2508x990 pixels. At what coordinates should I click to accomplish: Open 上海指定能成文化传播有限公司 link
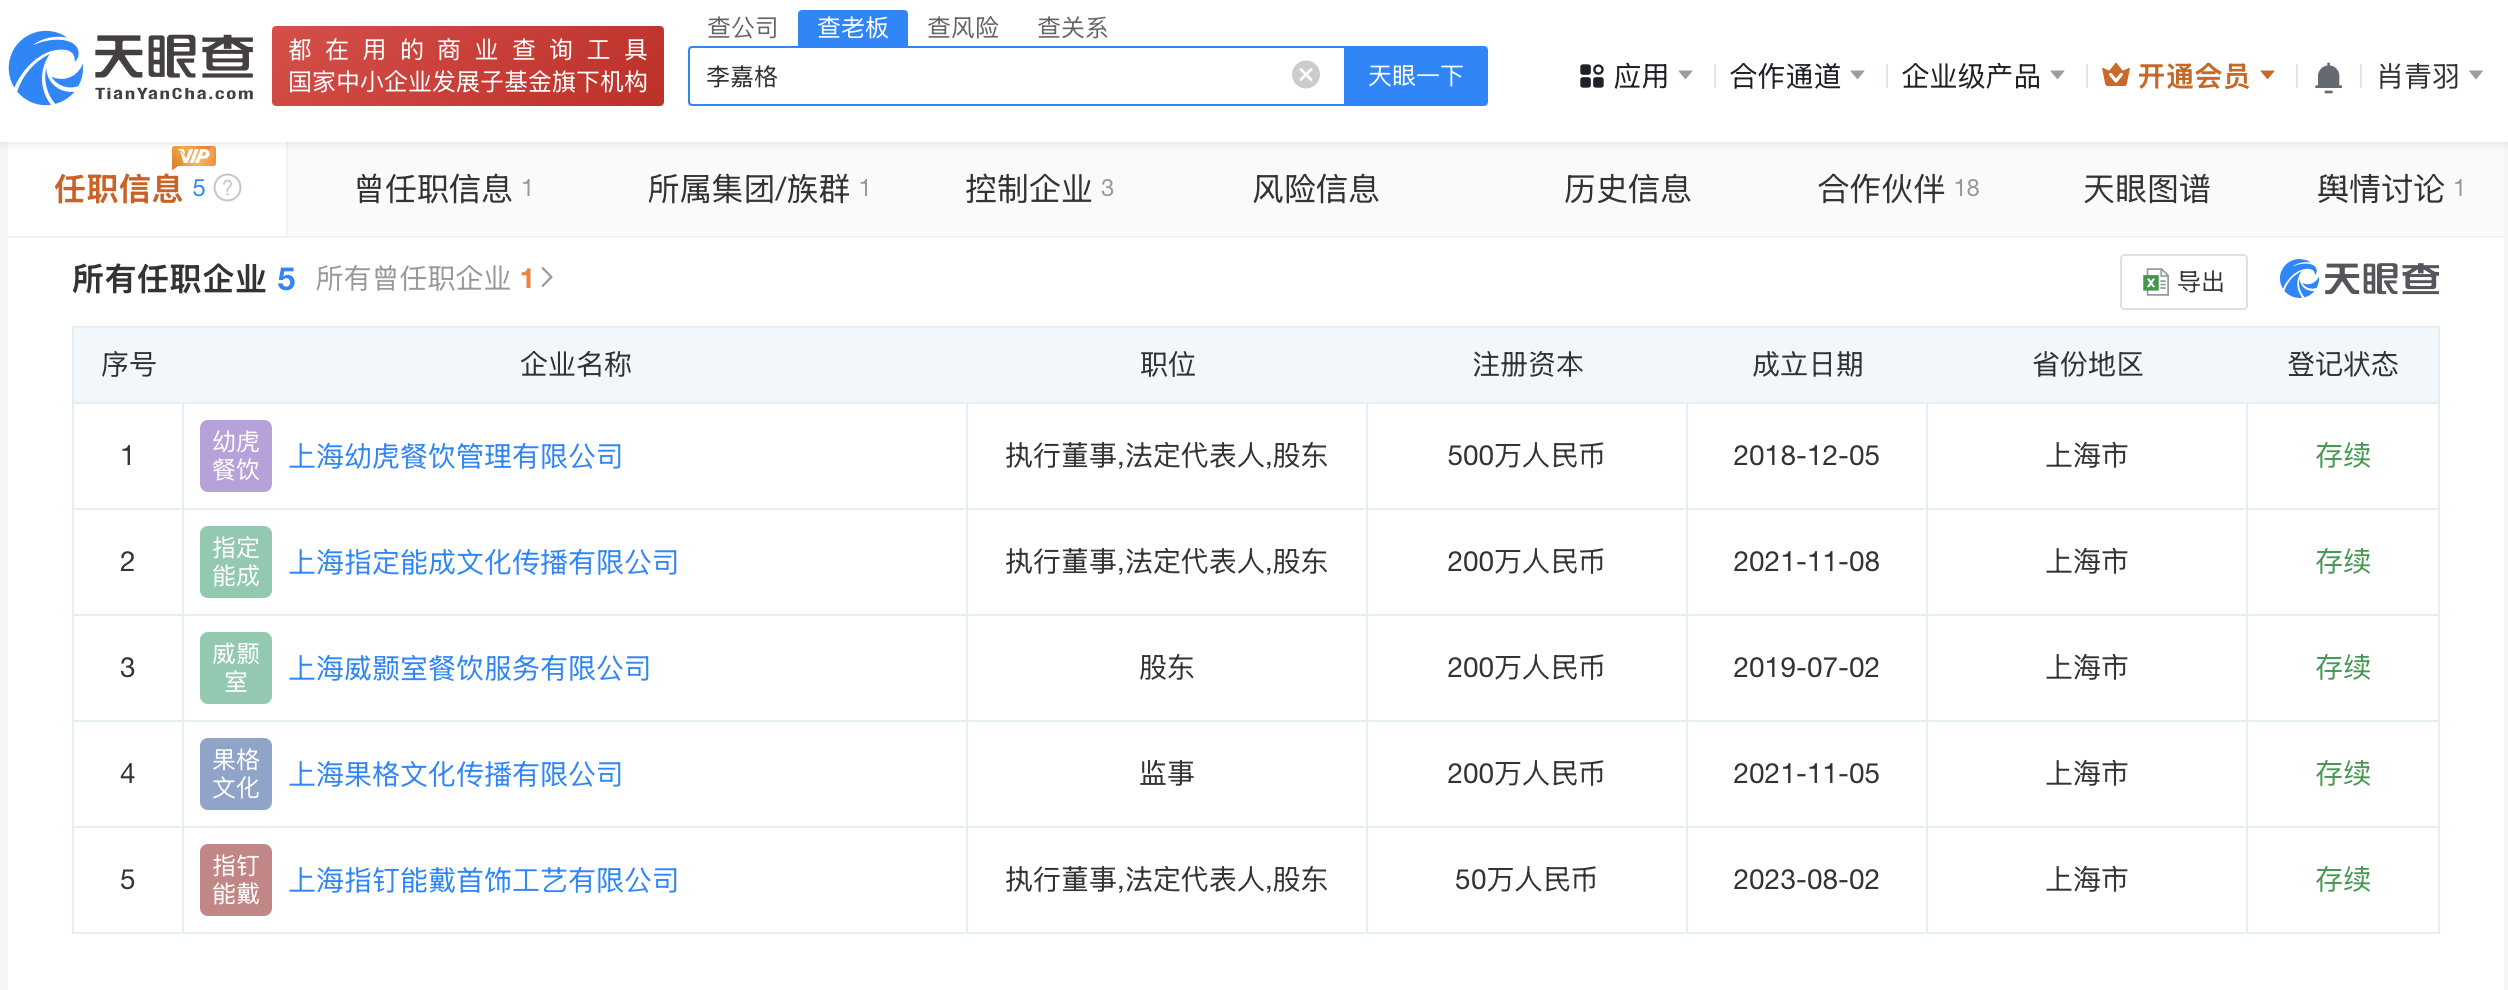[x=484, y=562]
